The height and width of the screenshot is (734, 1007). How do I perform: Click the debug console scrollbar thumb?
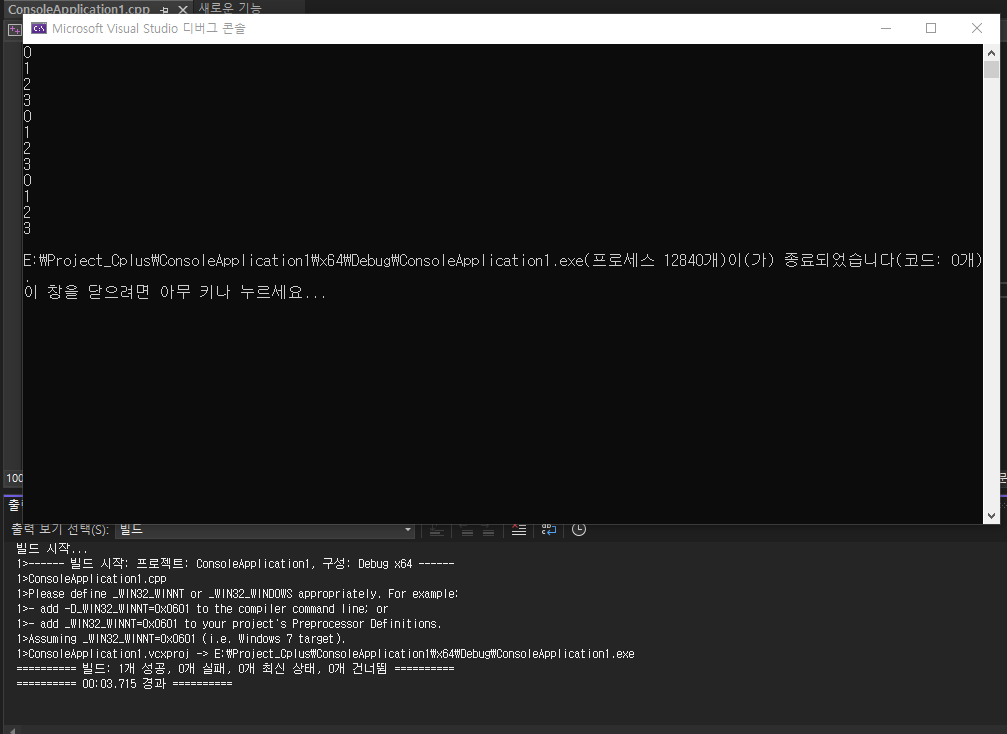coord(991,69)
